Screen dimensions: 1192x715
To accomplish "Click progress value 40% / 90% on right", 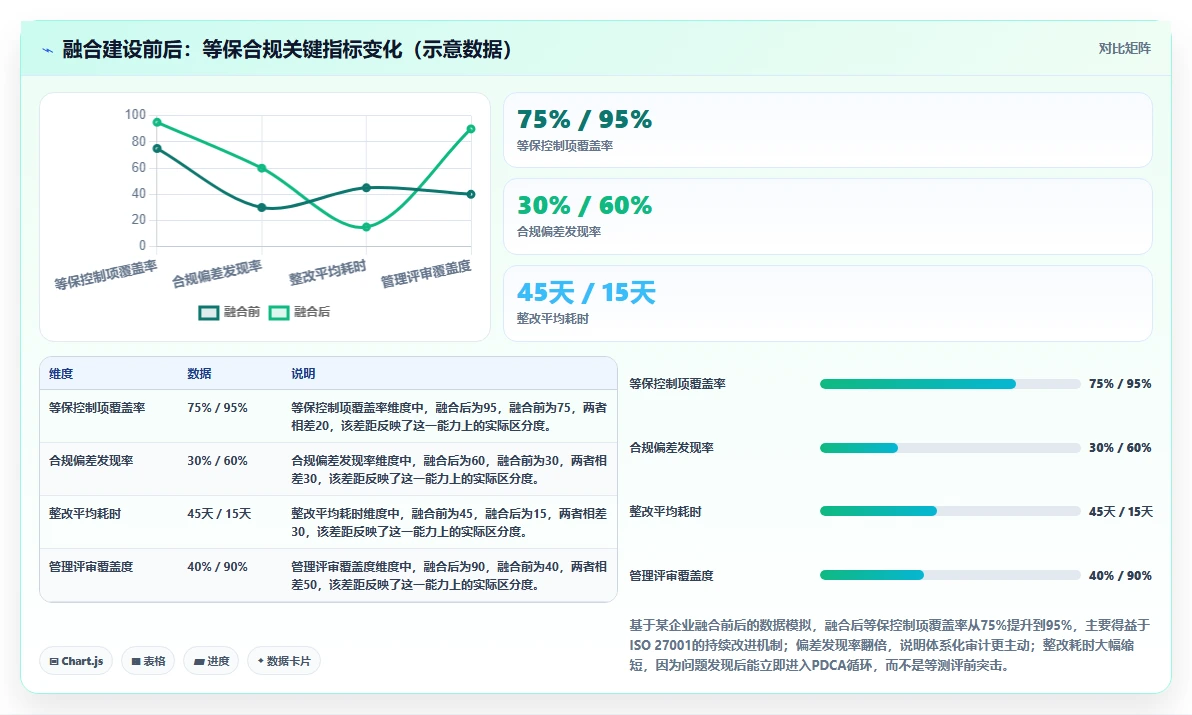I will coord(1120,576).
